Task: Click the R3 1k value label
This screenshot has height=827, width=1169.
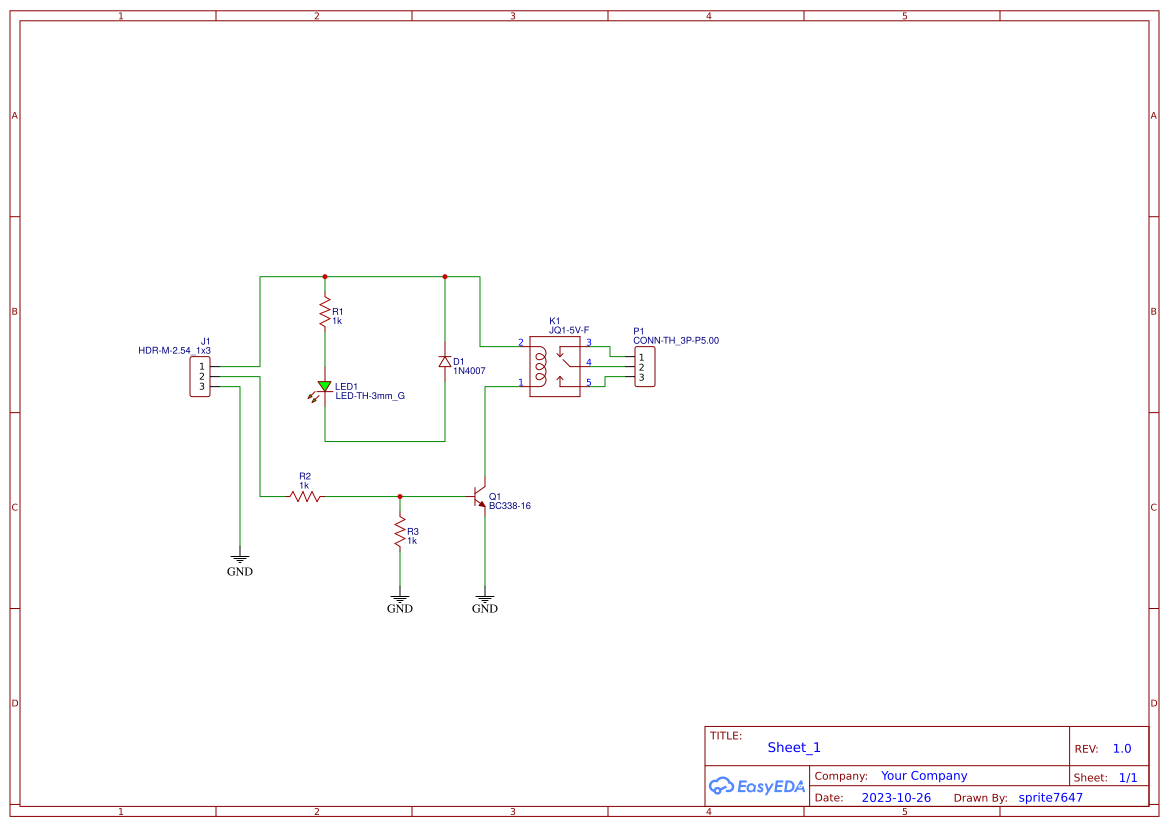Action: click(x=410, y=541)
